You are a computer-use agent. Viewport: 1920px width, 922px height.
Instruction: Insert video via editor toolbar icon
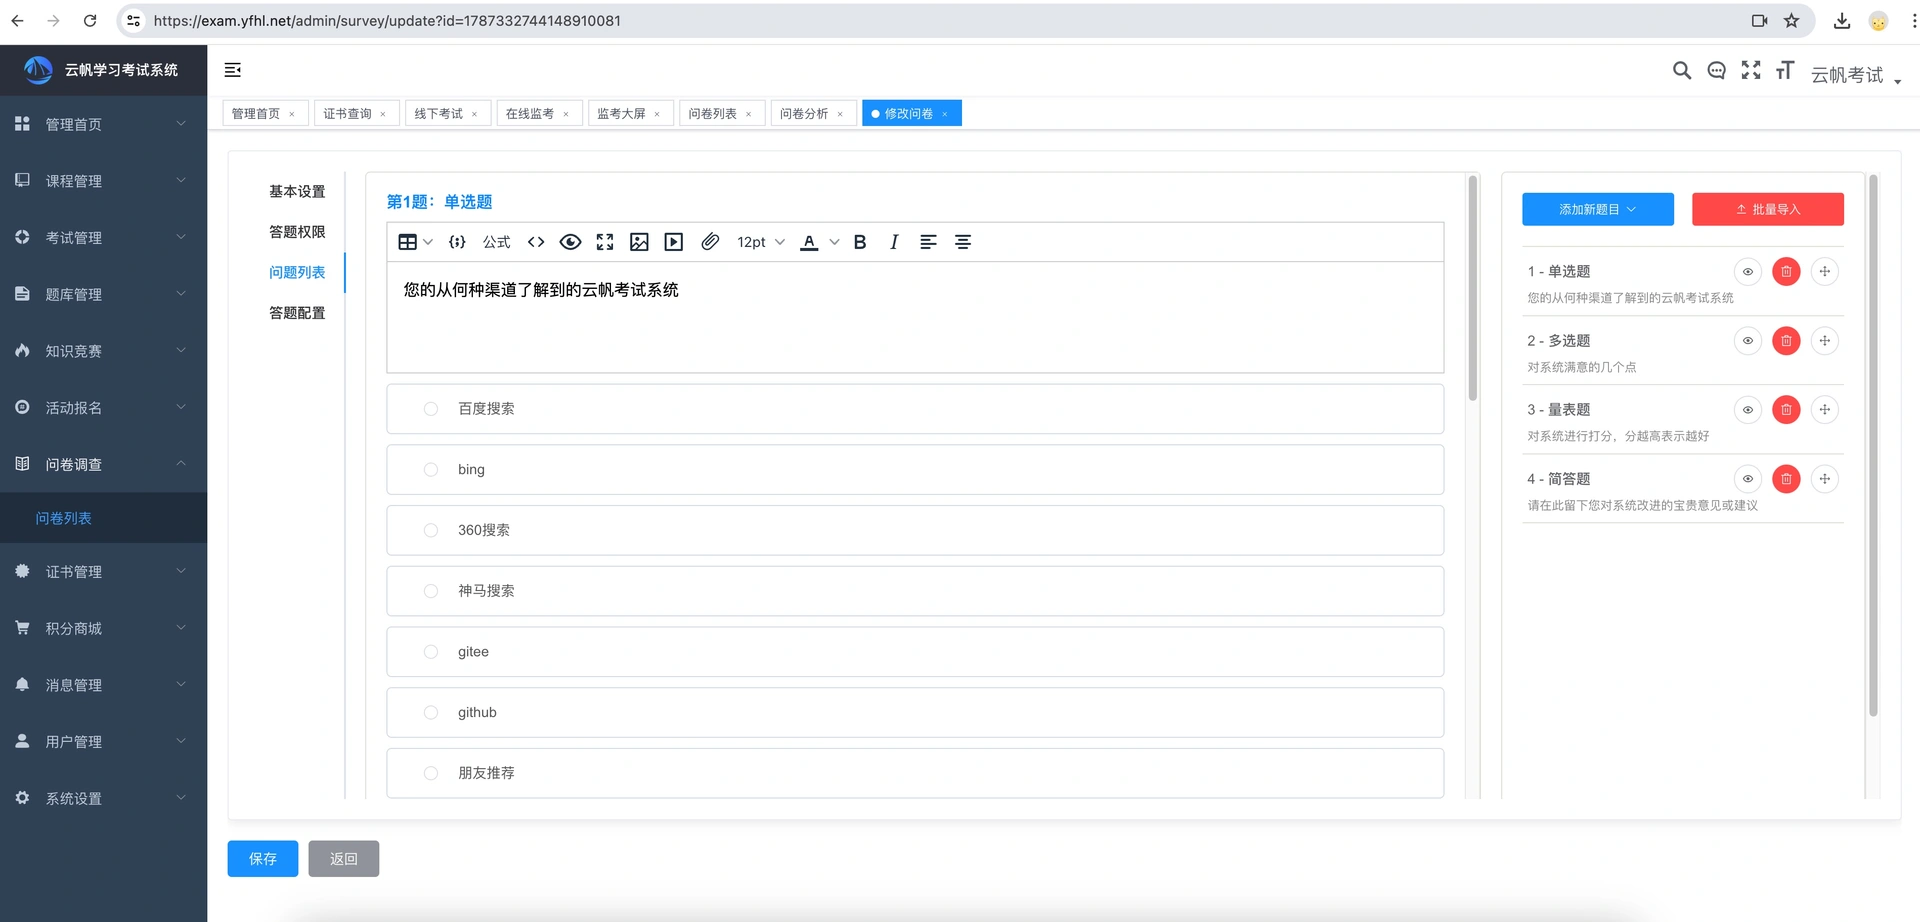674,242
